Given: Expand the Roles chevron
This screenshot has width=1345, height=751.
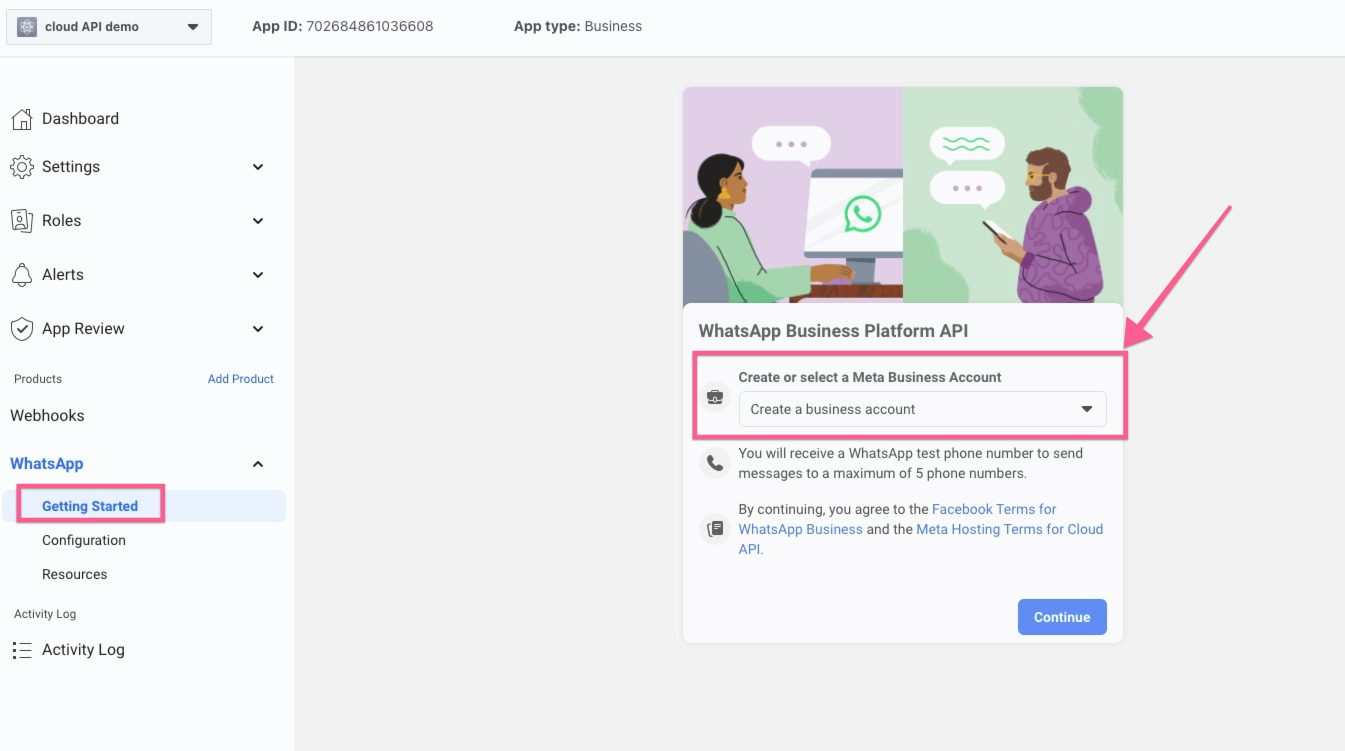Looking at the screenshot, I should click(258, 221).
